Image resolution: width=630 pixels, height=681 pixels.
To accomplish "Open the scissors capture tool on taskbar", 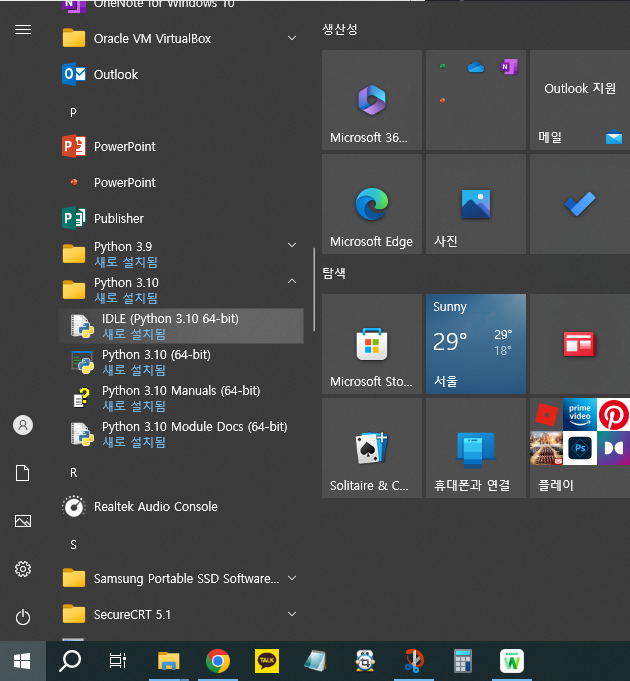I will click(414, 661).
